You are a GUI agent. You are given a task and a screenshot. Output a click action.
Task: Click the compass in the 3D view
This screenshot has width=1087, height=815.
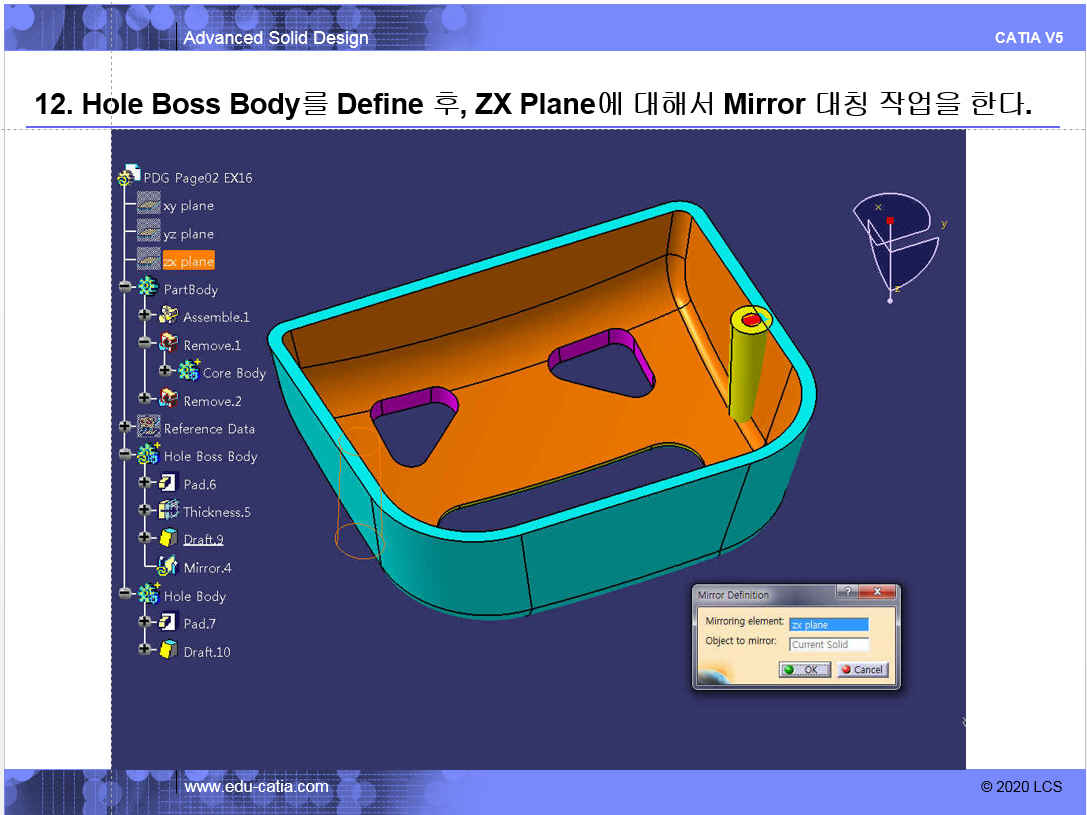tap(892, 240)
